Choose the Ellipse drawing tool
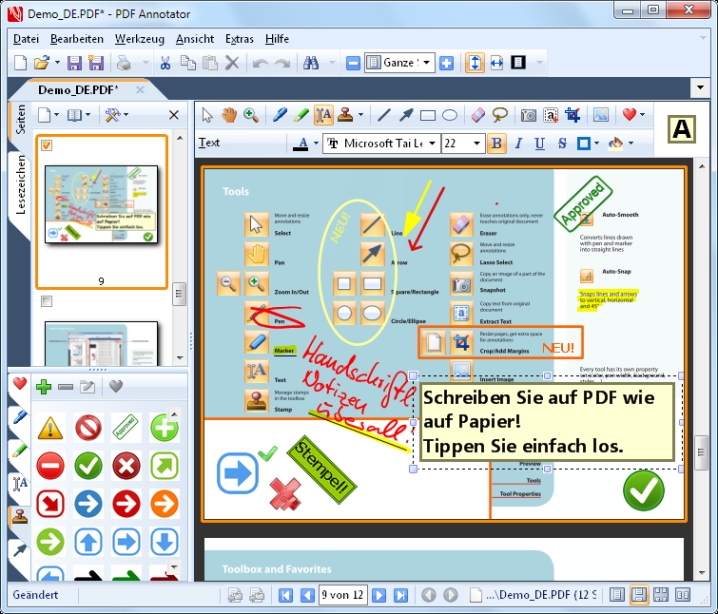Viewport: 718px width, 614px height. pyautogui.click(x=450, y=115)
